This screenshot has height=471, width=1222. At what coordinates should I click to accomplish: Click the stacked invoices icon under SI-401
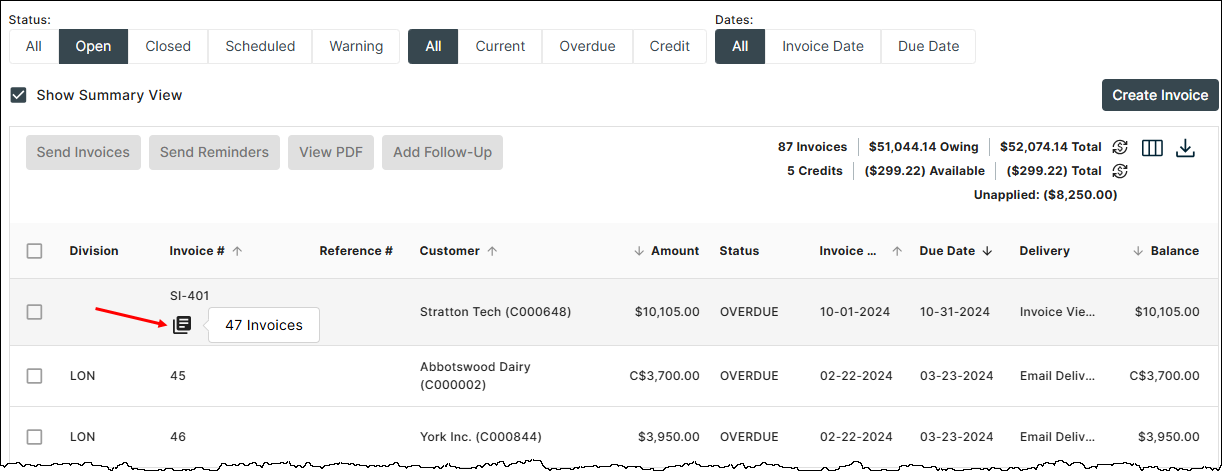coord(182,325)
